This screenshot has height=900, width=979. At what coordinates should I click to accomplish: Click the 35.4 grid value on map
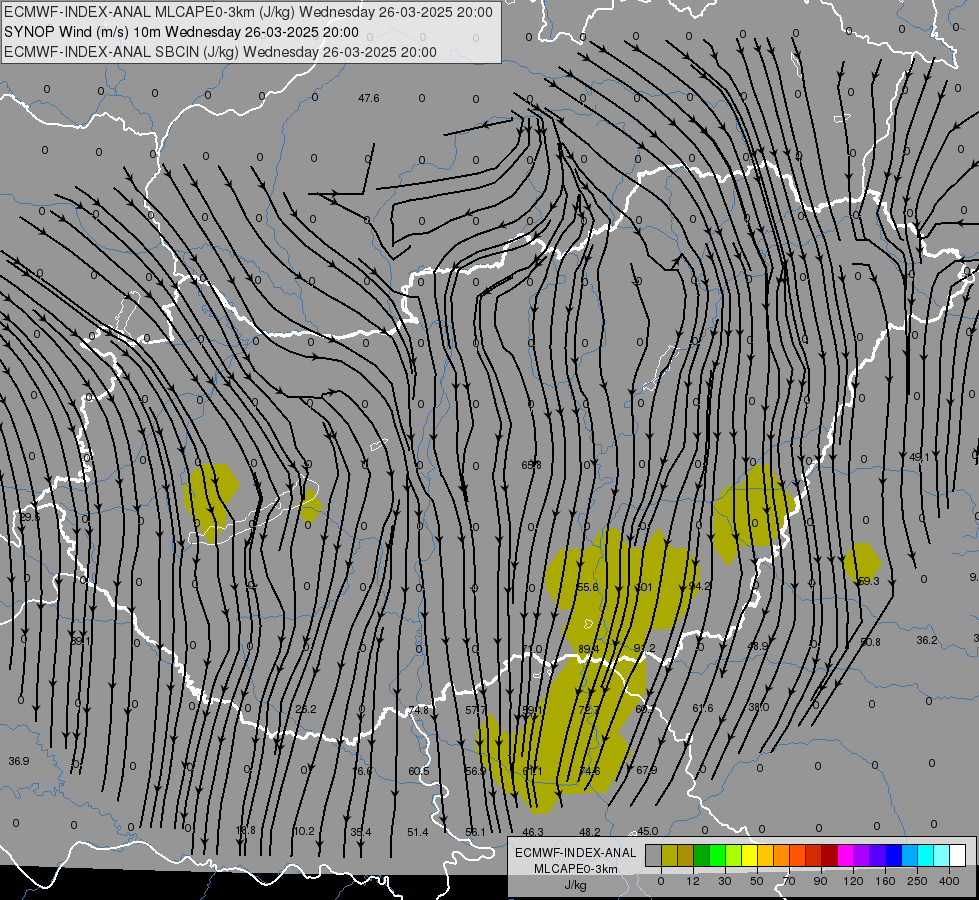click(361, 832)
